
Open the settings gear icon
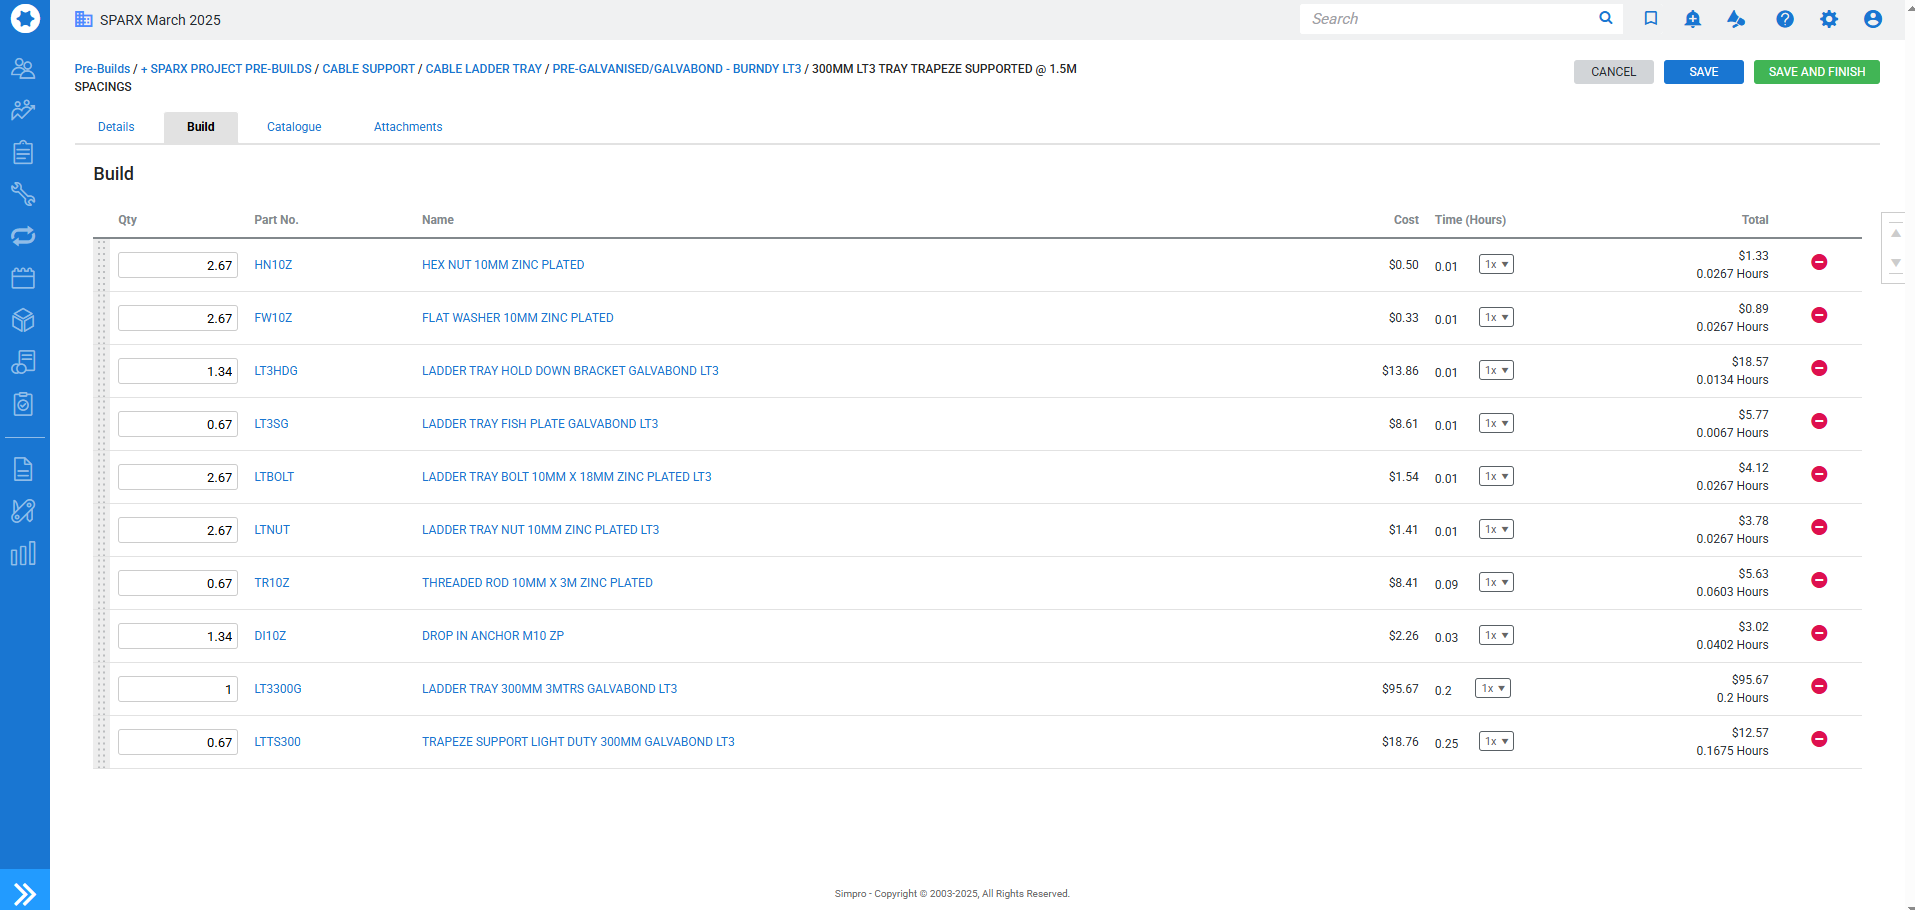(x=1828, y=19)
